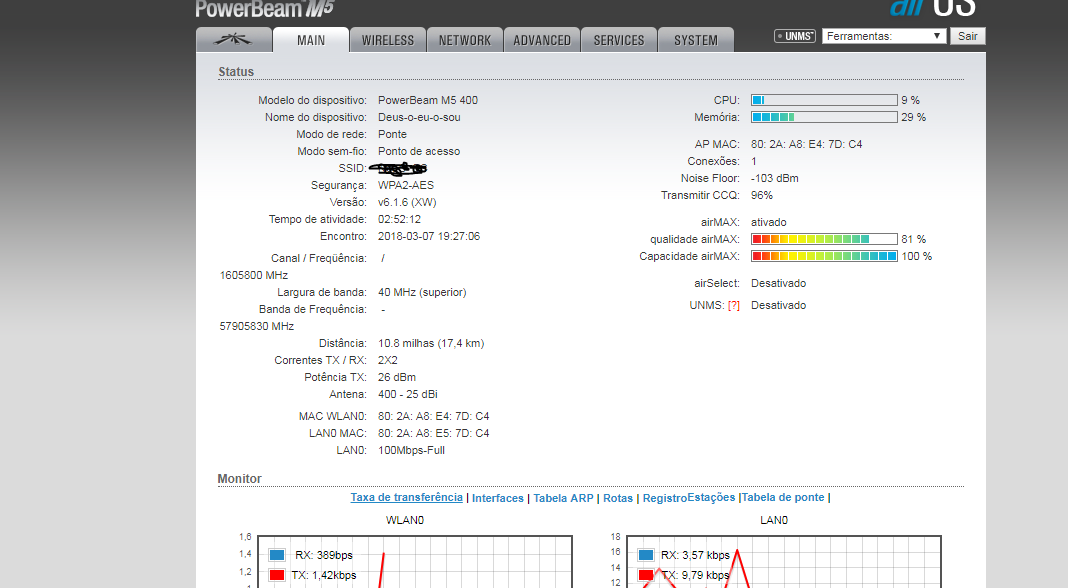1068x588 pixels.
Task: Click the blue RX legend swatch in WLAN0
Action: tap(277, 555)
